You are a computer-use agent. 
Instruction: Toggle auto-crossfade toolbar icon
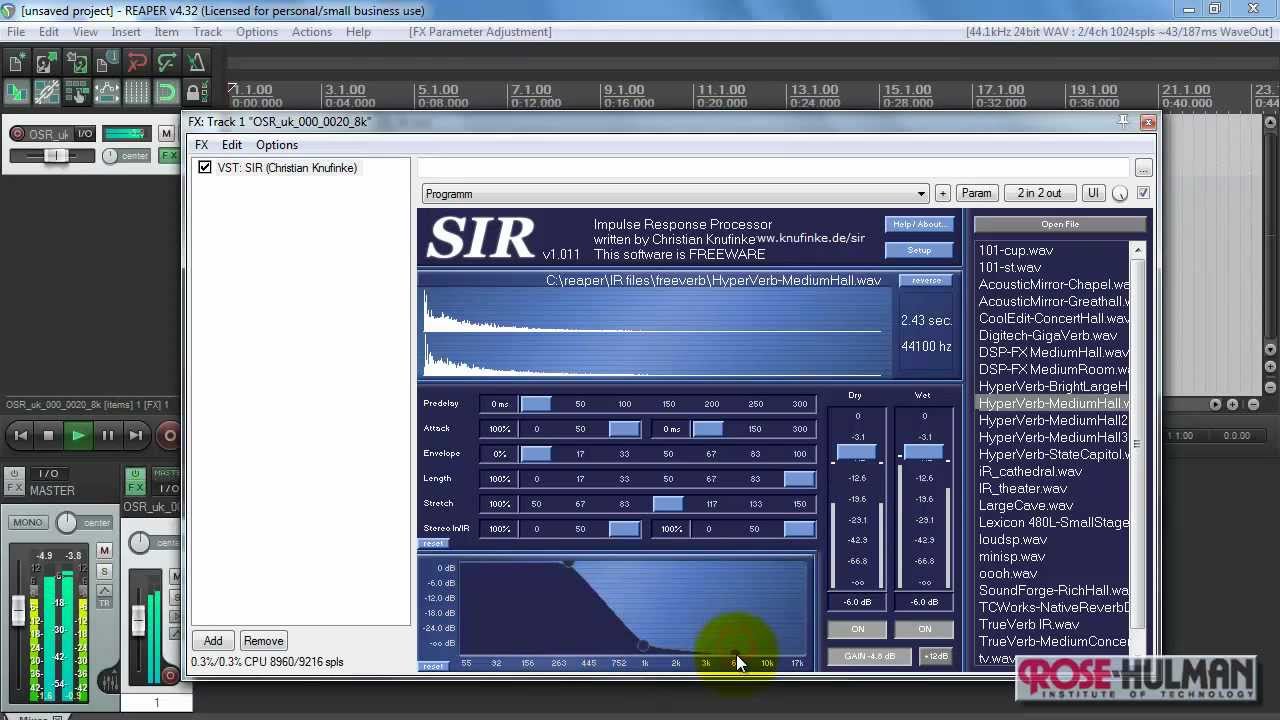click(16, 92)
